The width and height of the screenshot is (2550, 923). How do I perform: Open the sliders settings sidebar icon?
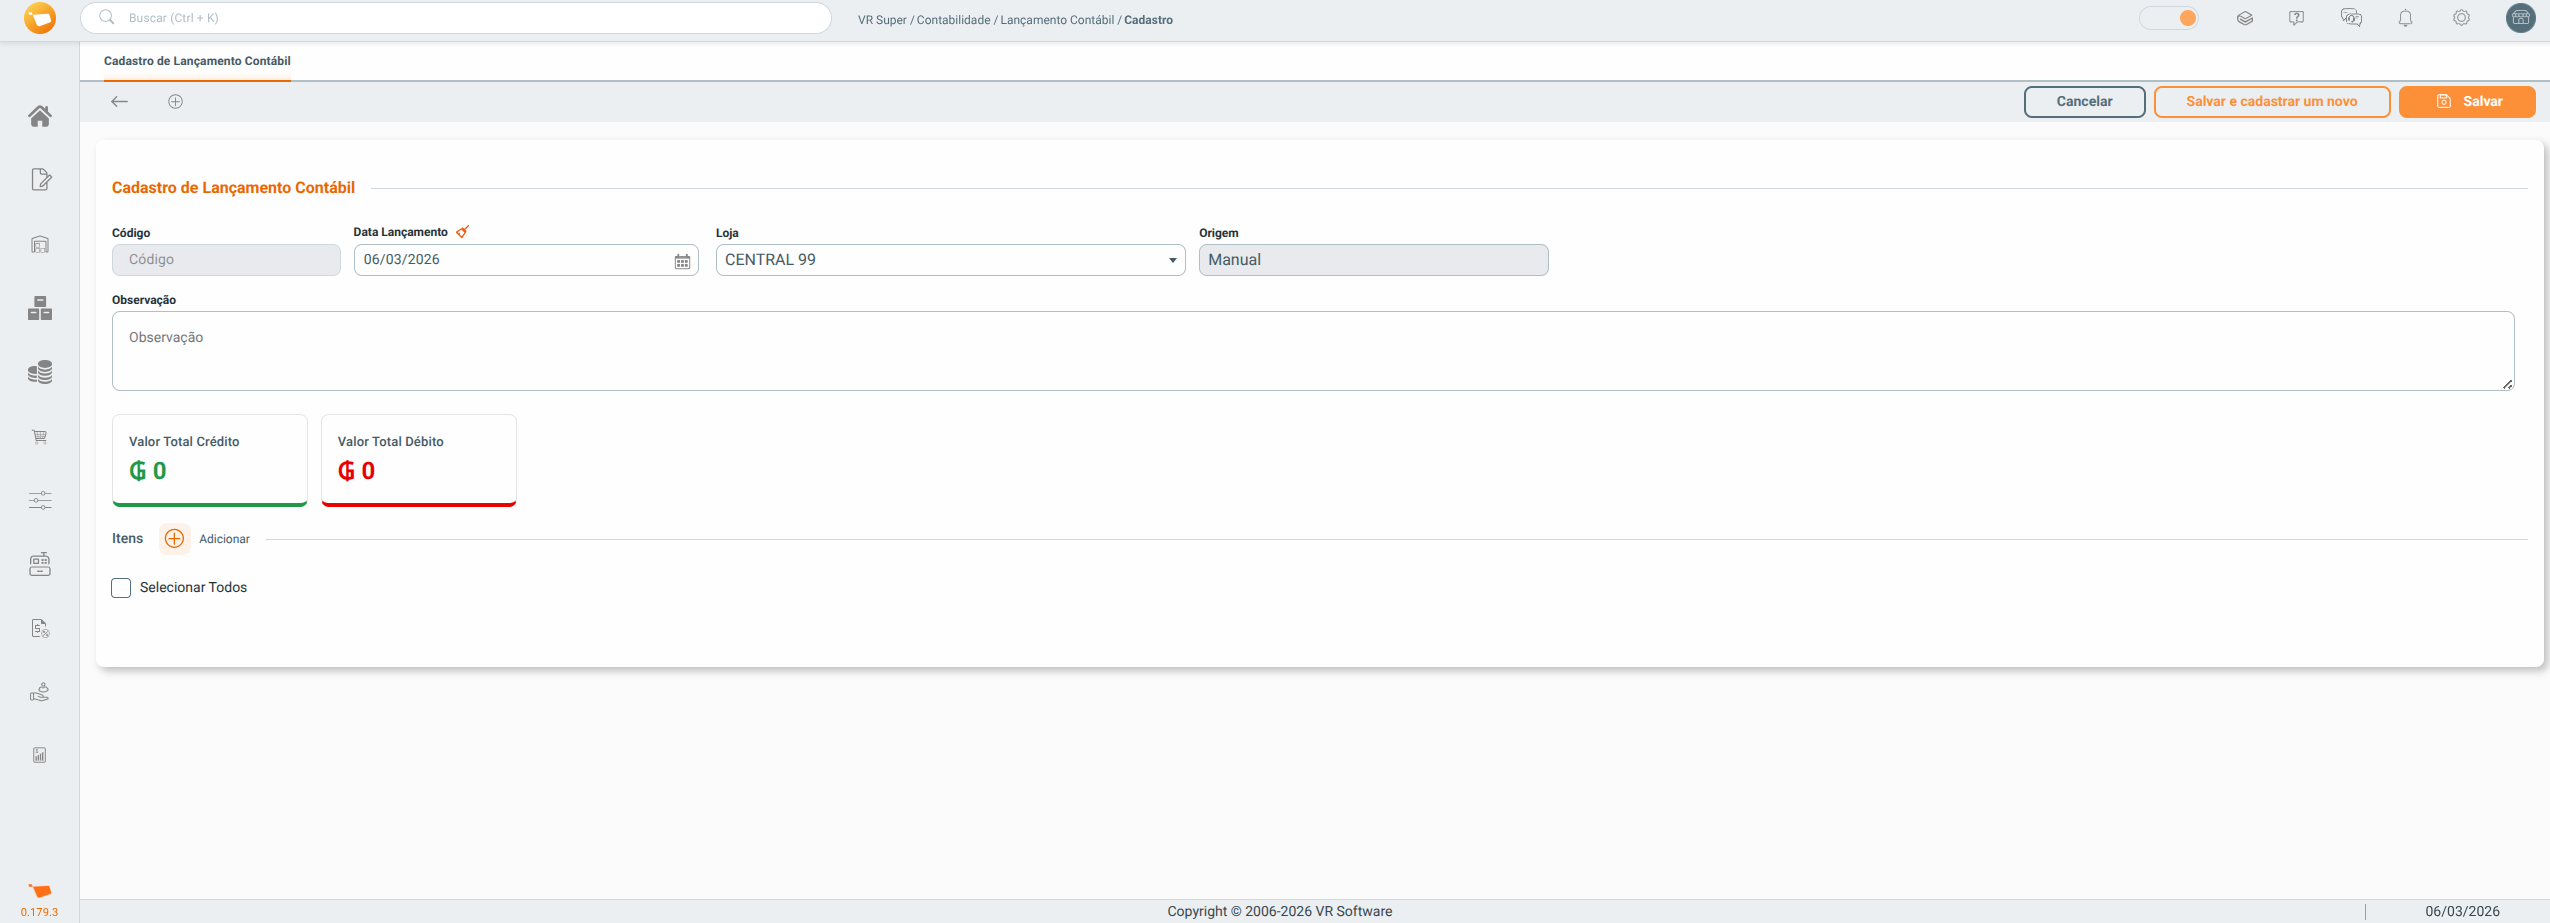pos(40,501)
